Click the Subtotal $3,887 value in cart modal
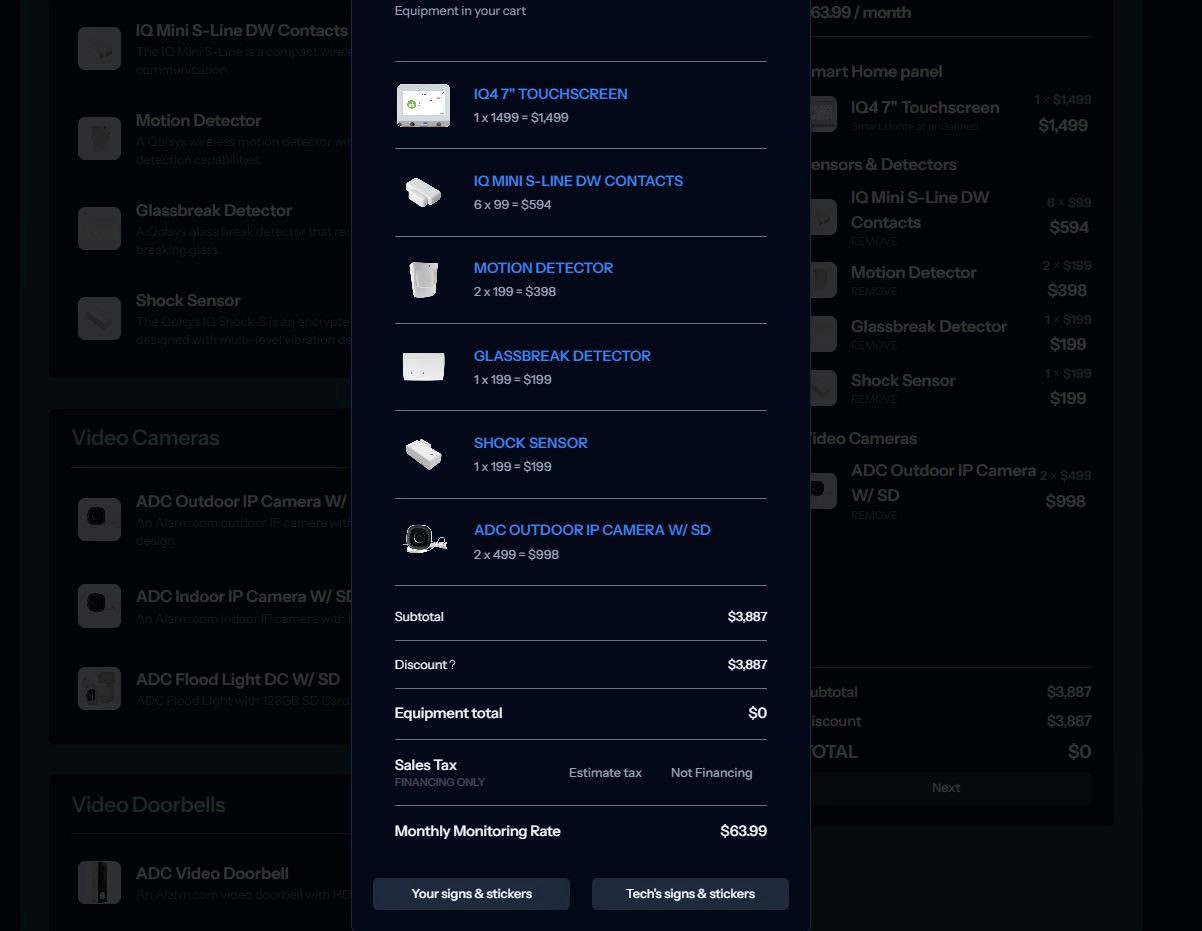Screen dimensions: 1202x931 (747, 617)
